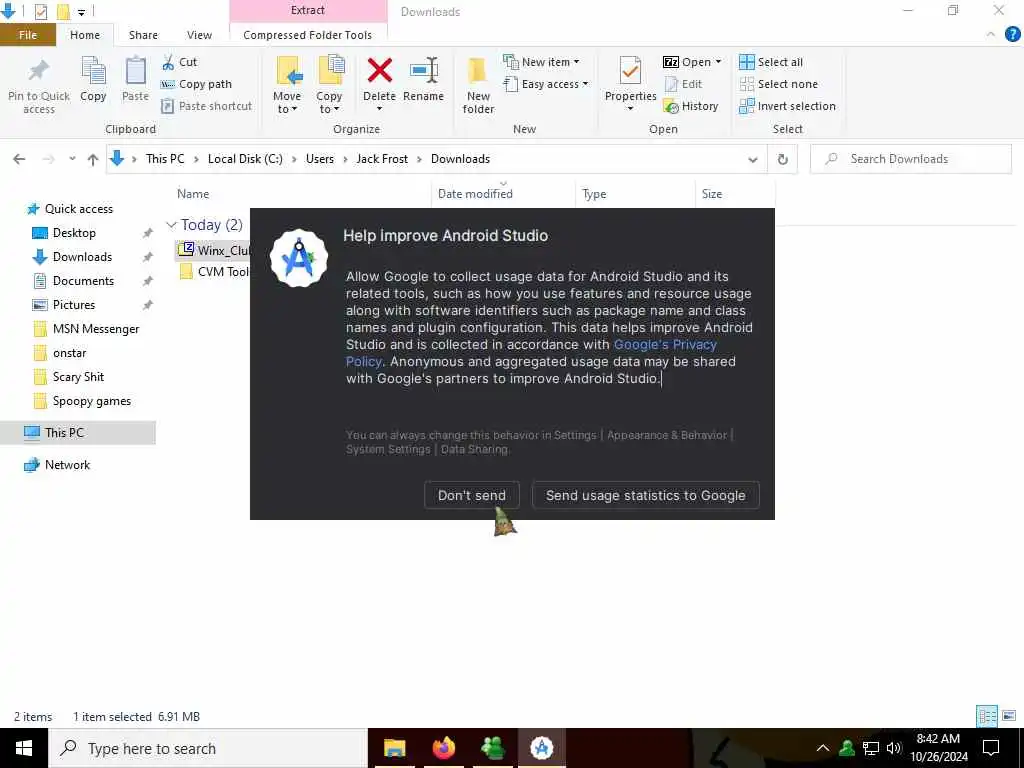Open Android Studio taskbar icon
The image size is (1024, 768).
pos(541,748)
